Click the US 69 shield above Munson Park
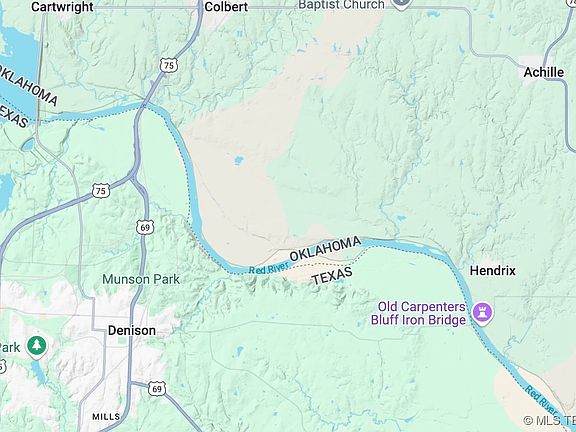The height and width of the screenshot is (432, 576). (x=145, y=227)
